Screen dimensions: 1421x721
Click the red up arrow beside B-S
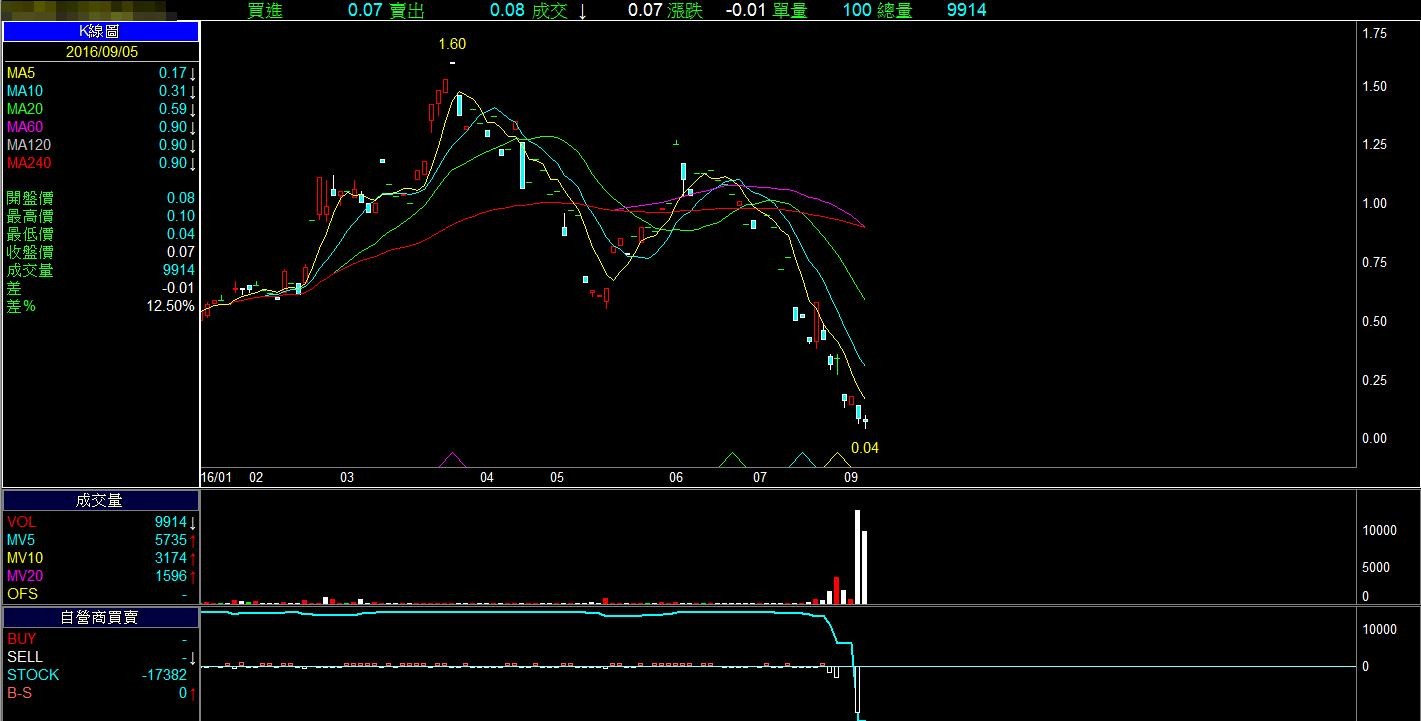(x=192, y=693)
